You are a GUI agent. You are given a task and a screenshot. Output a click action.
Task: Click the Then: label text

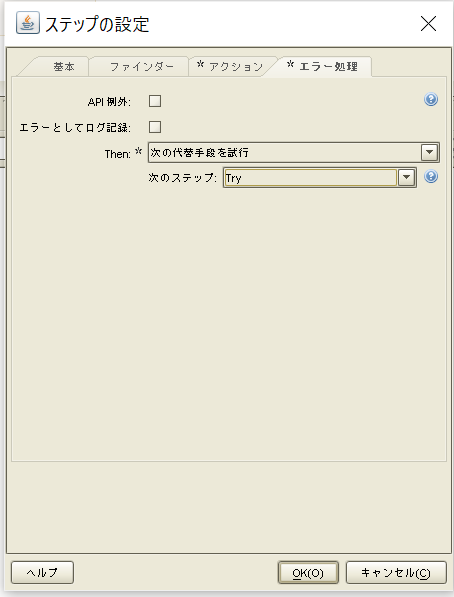[x=118, y=154]
